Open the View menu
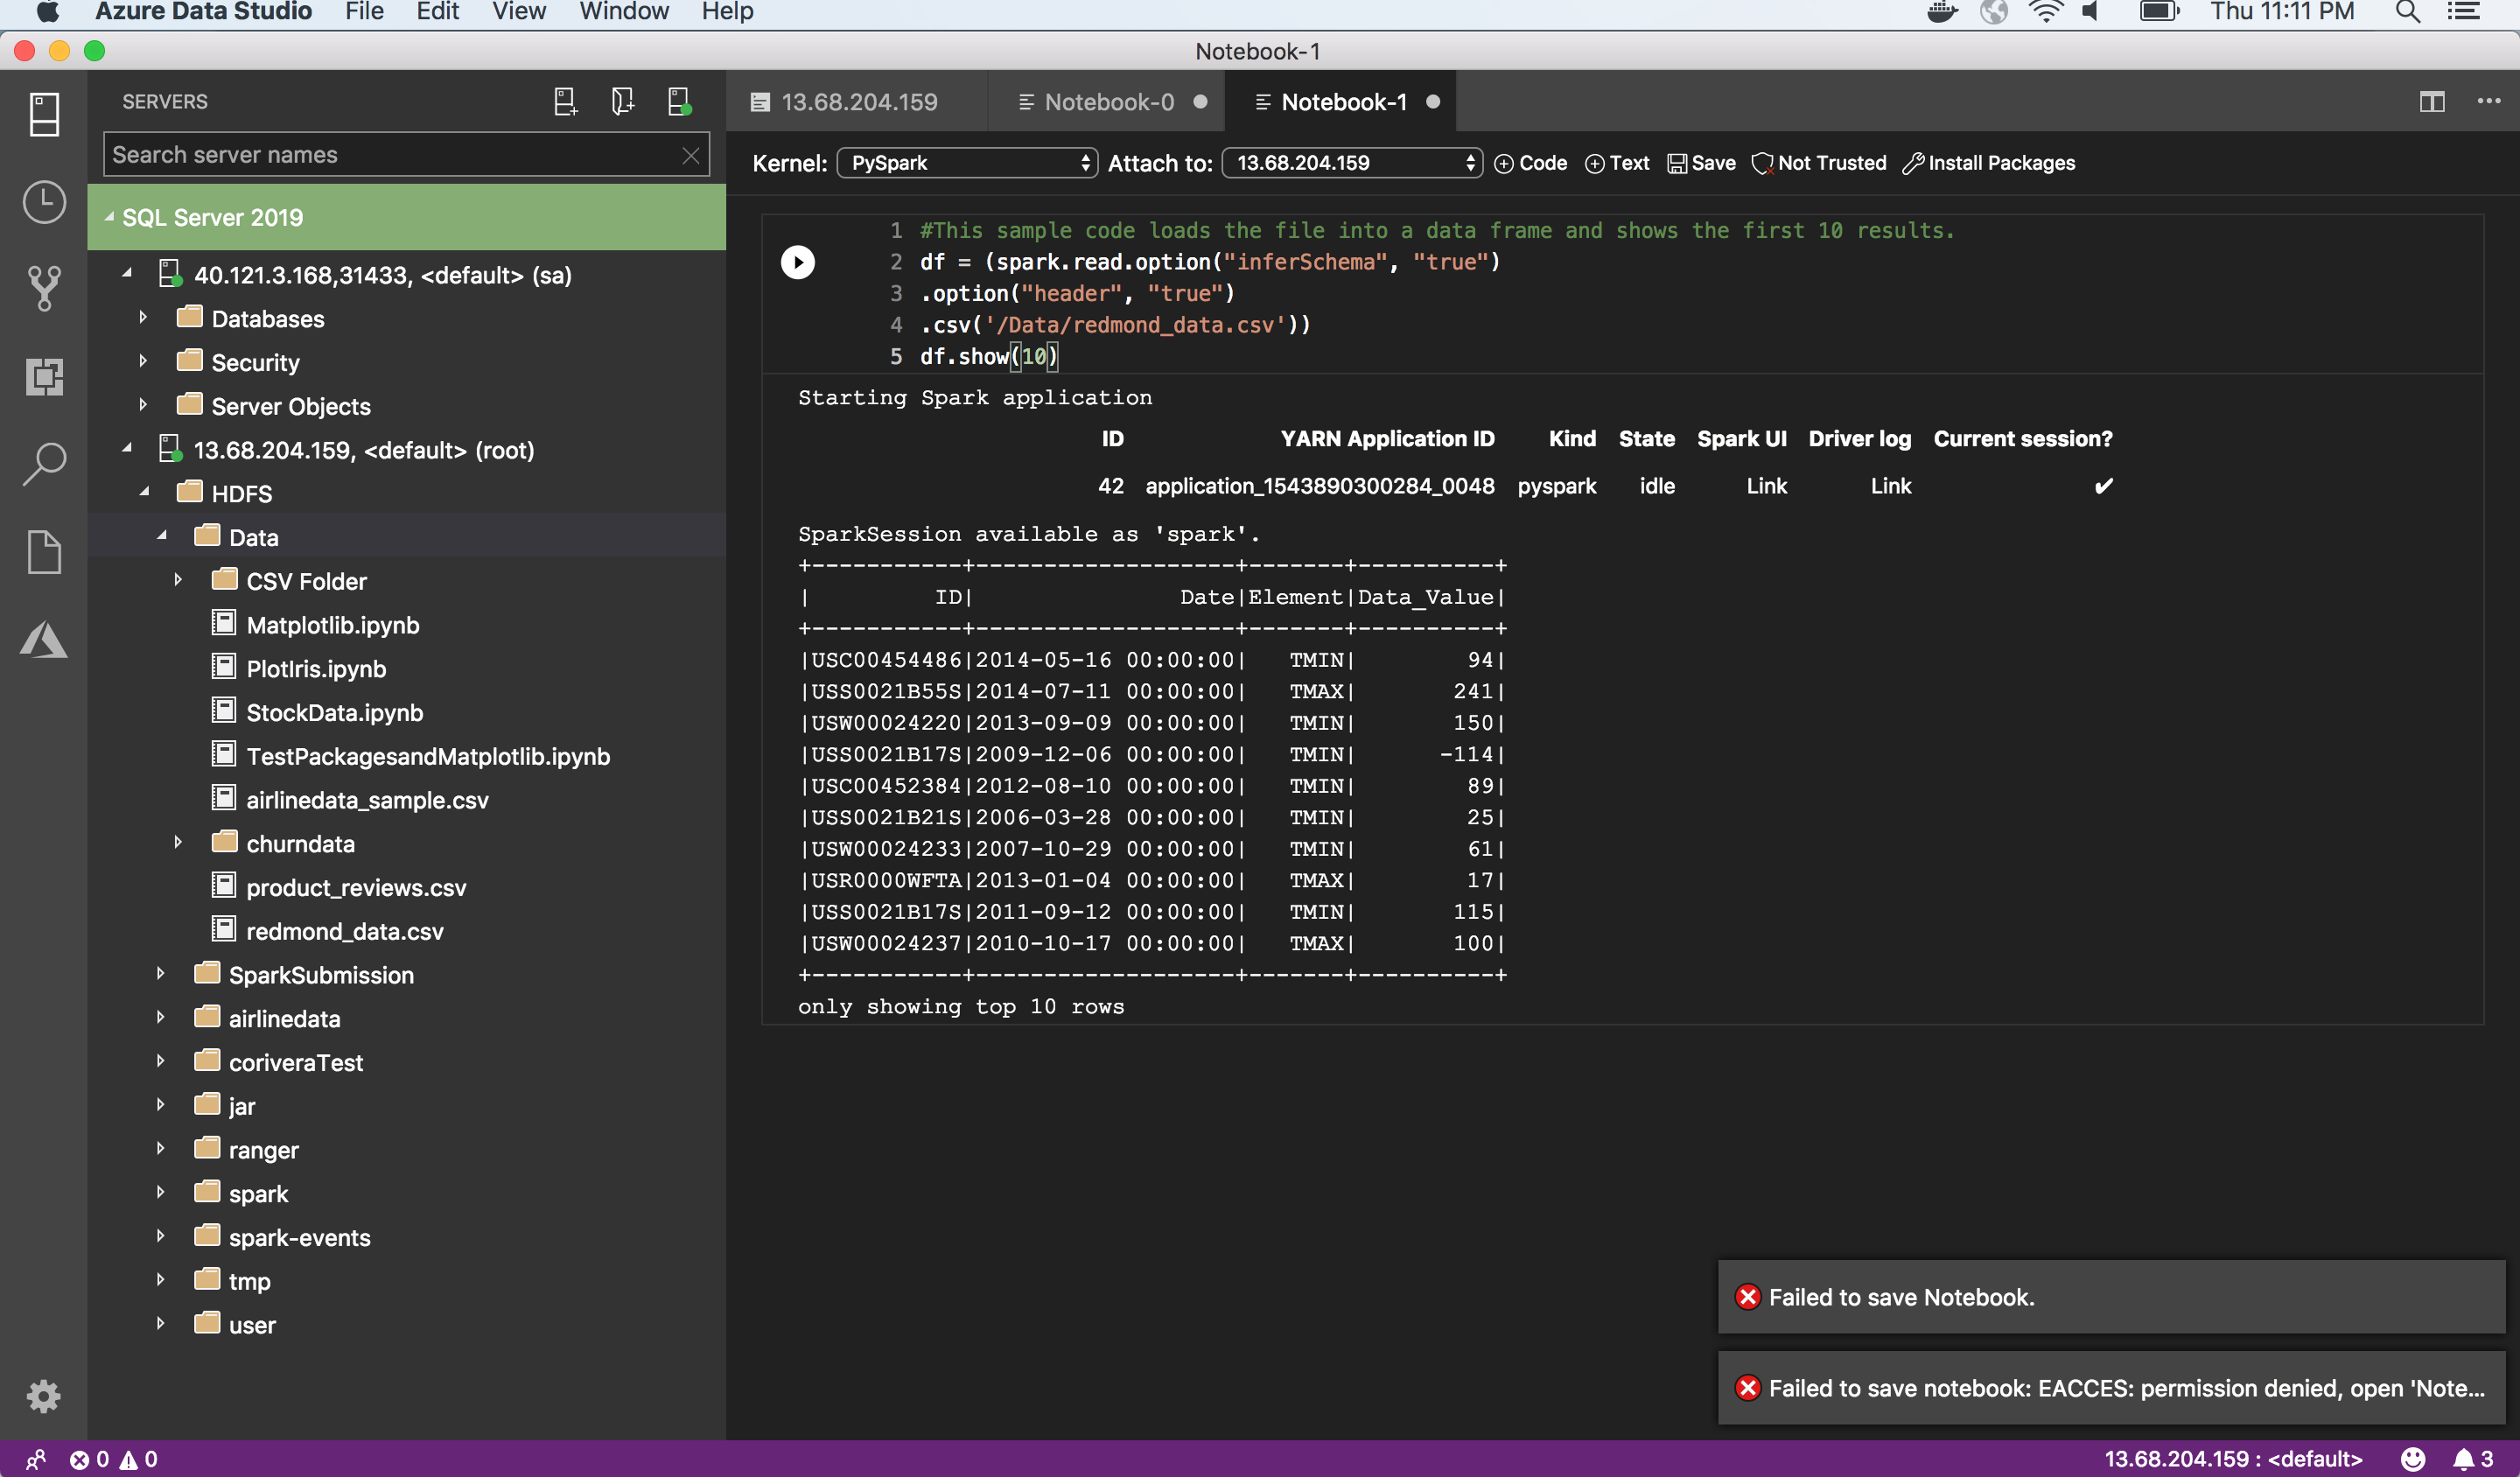 518,12
